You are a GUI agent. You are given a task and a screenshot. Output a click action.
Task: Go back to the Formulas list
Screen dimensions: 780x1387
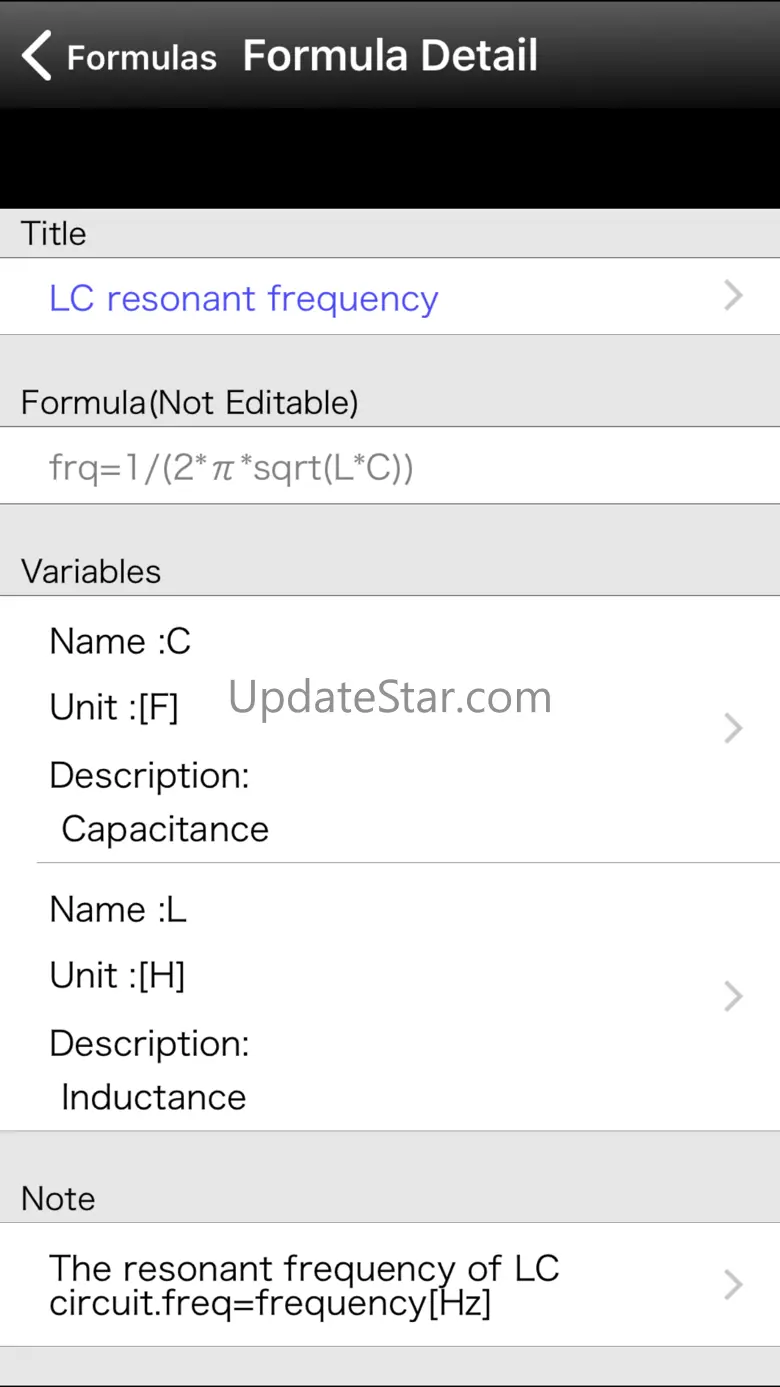(141, 57)
